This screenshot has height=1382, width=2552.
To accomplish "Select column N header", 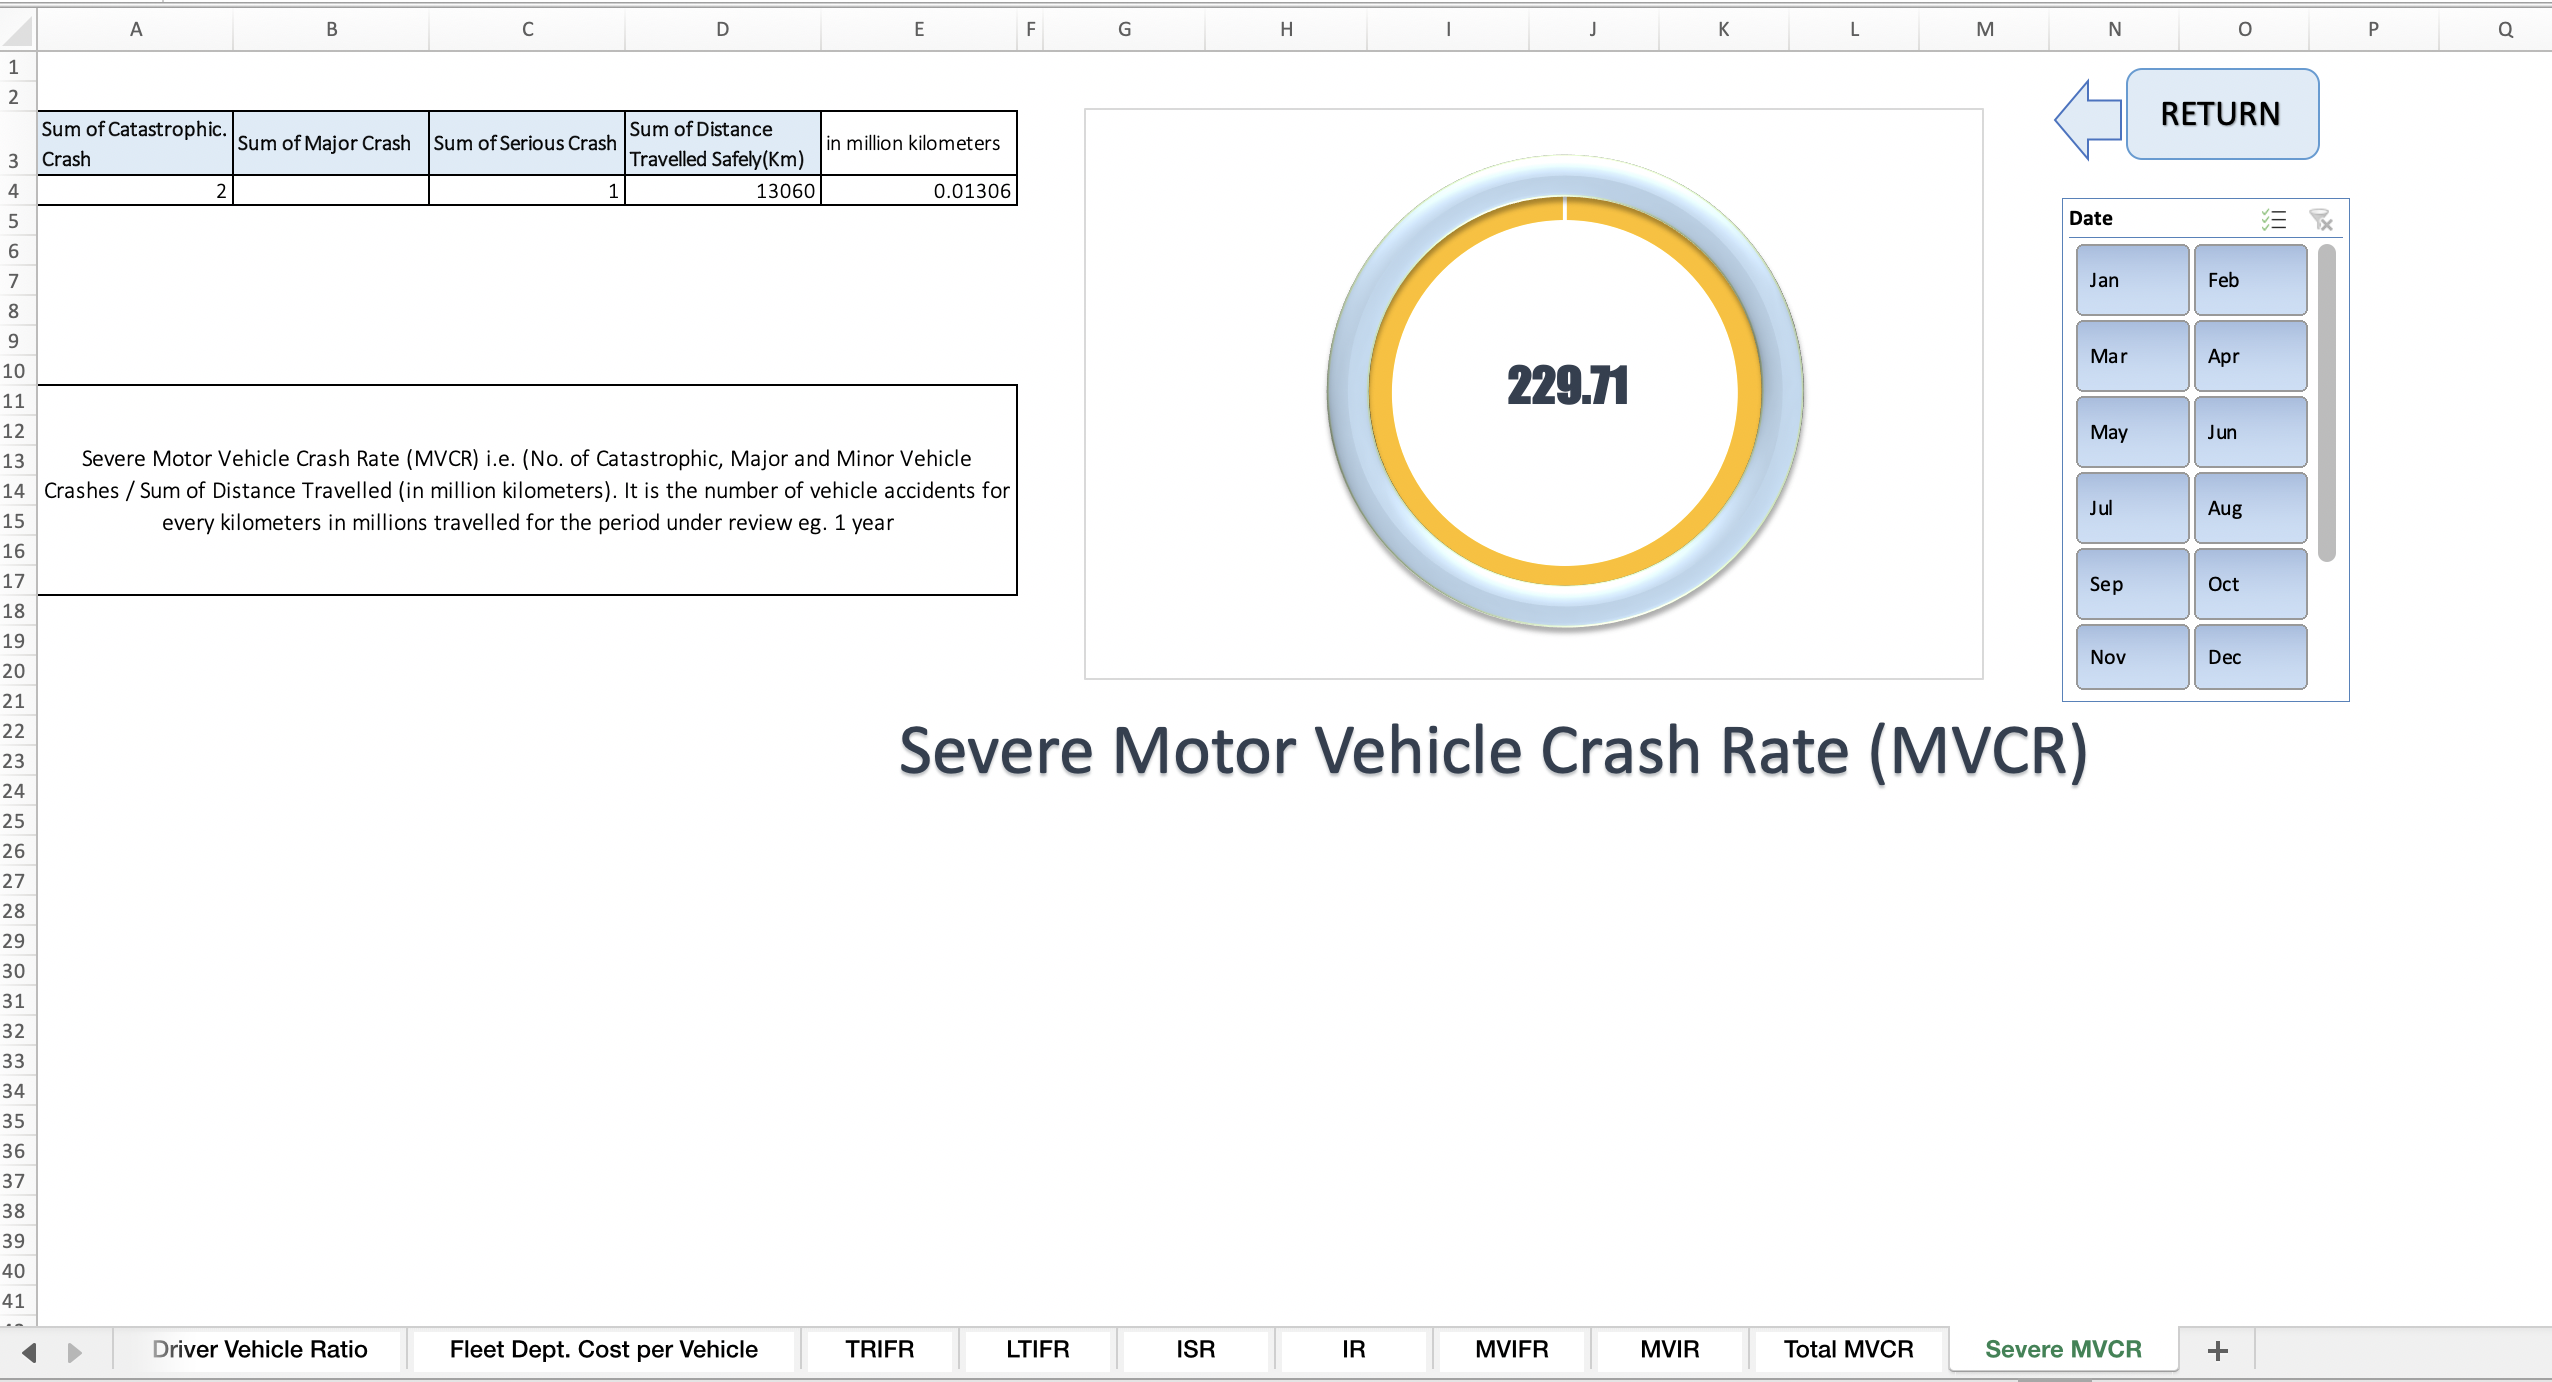I will click(2114, 30).
